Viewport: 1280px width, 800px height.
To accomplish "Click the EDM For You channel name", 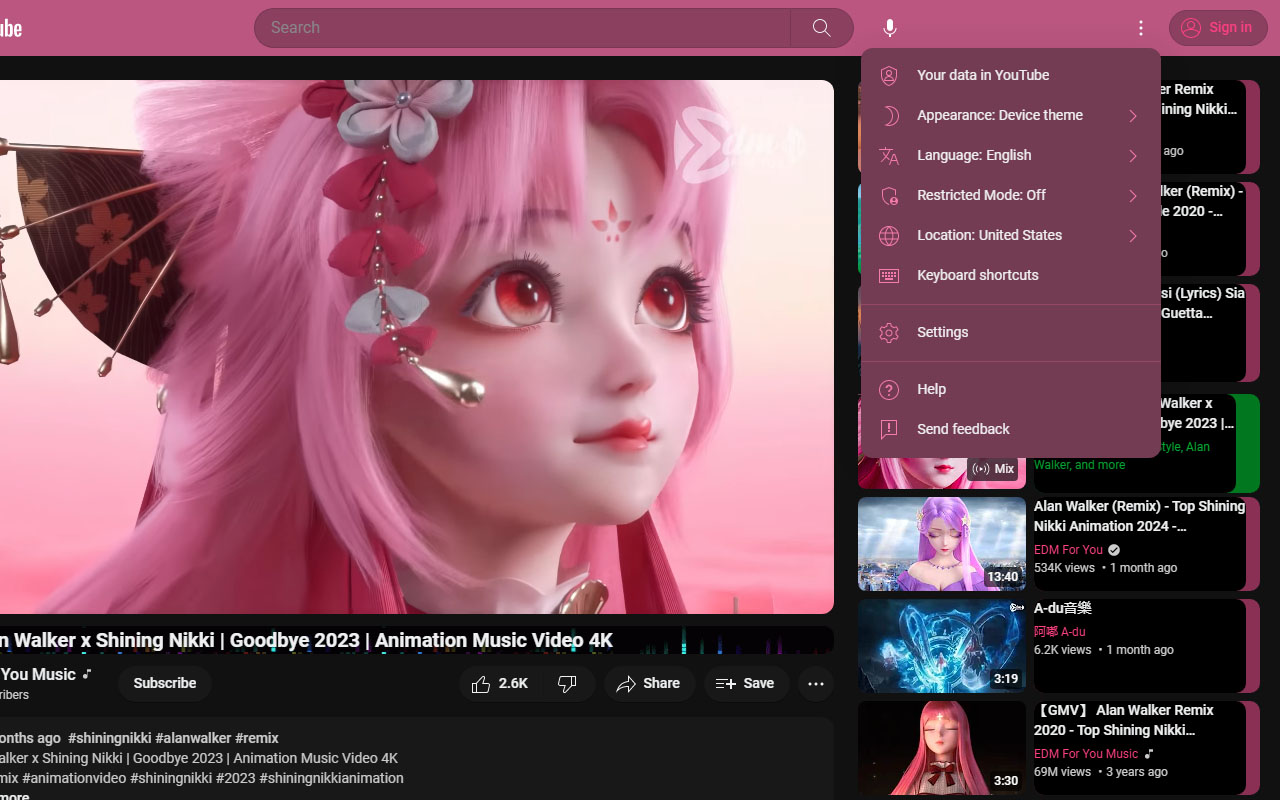I will (x=1068, y=550).
